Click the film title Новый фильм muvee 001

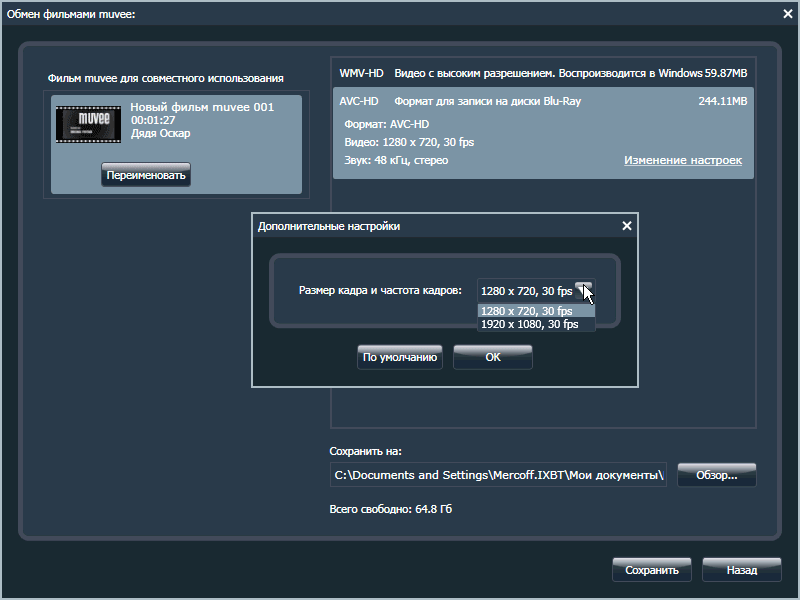coord(202,107)
